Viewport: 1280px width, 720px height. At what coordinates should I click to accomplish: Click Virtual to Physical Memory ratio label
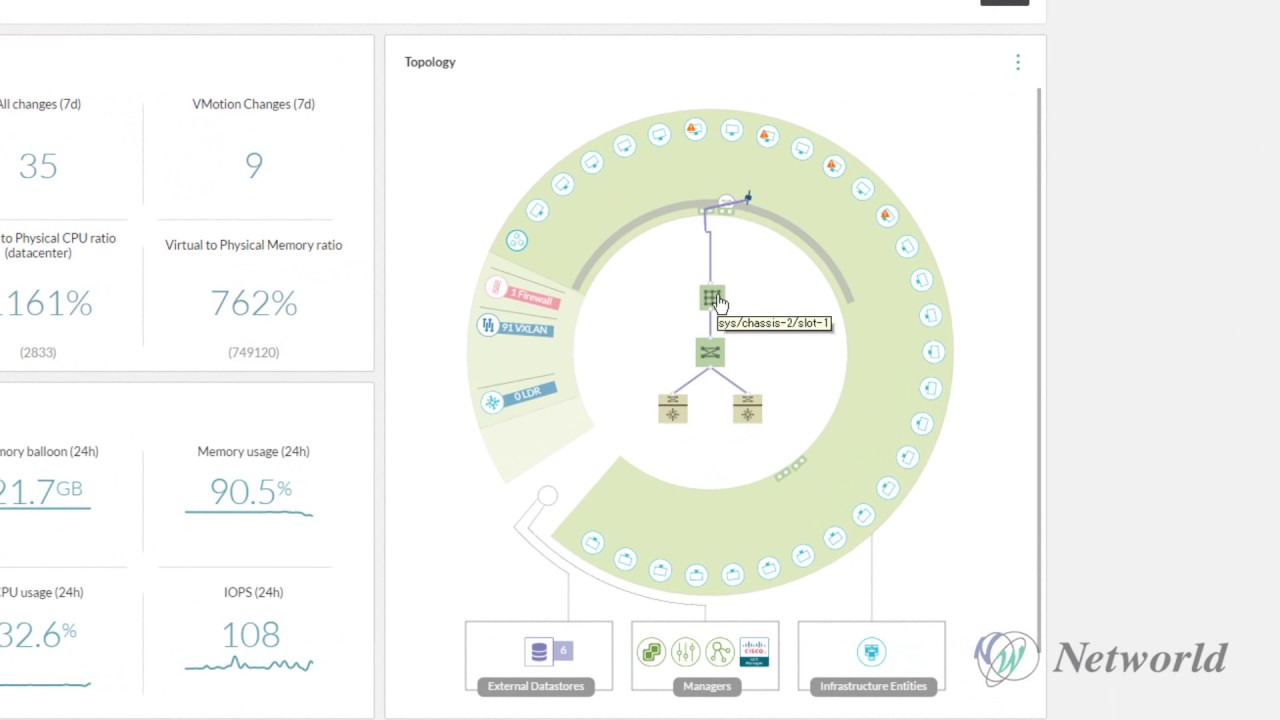(254, 245)
